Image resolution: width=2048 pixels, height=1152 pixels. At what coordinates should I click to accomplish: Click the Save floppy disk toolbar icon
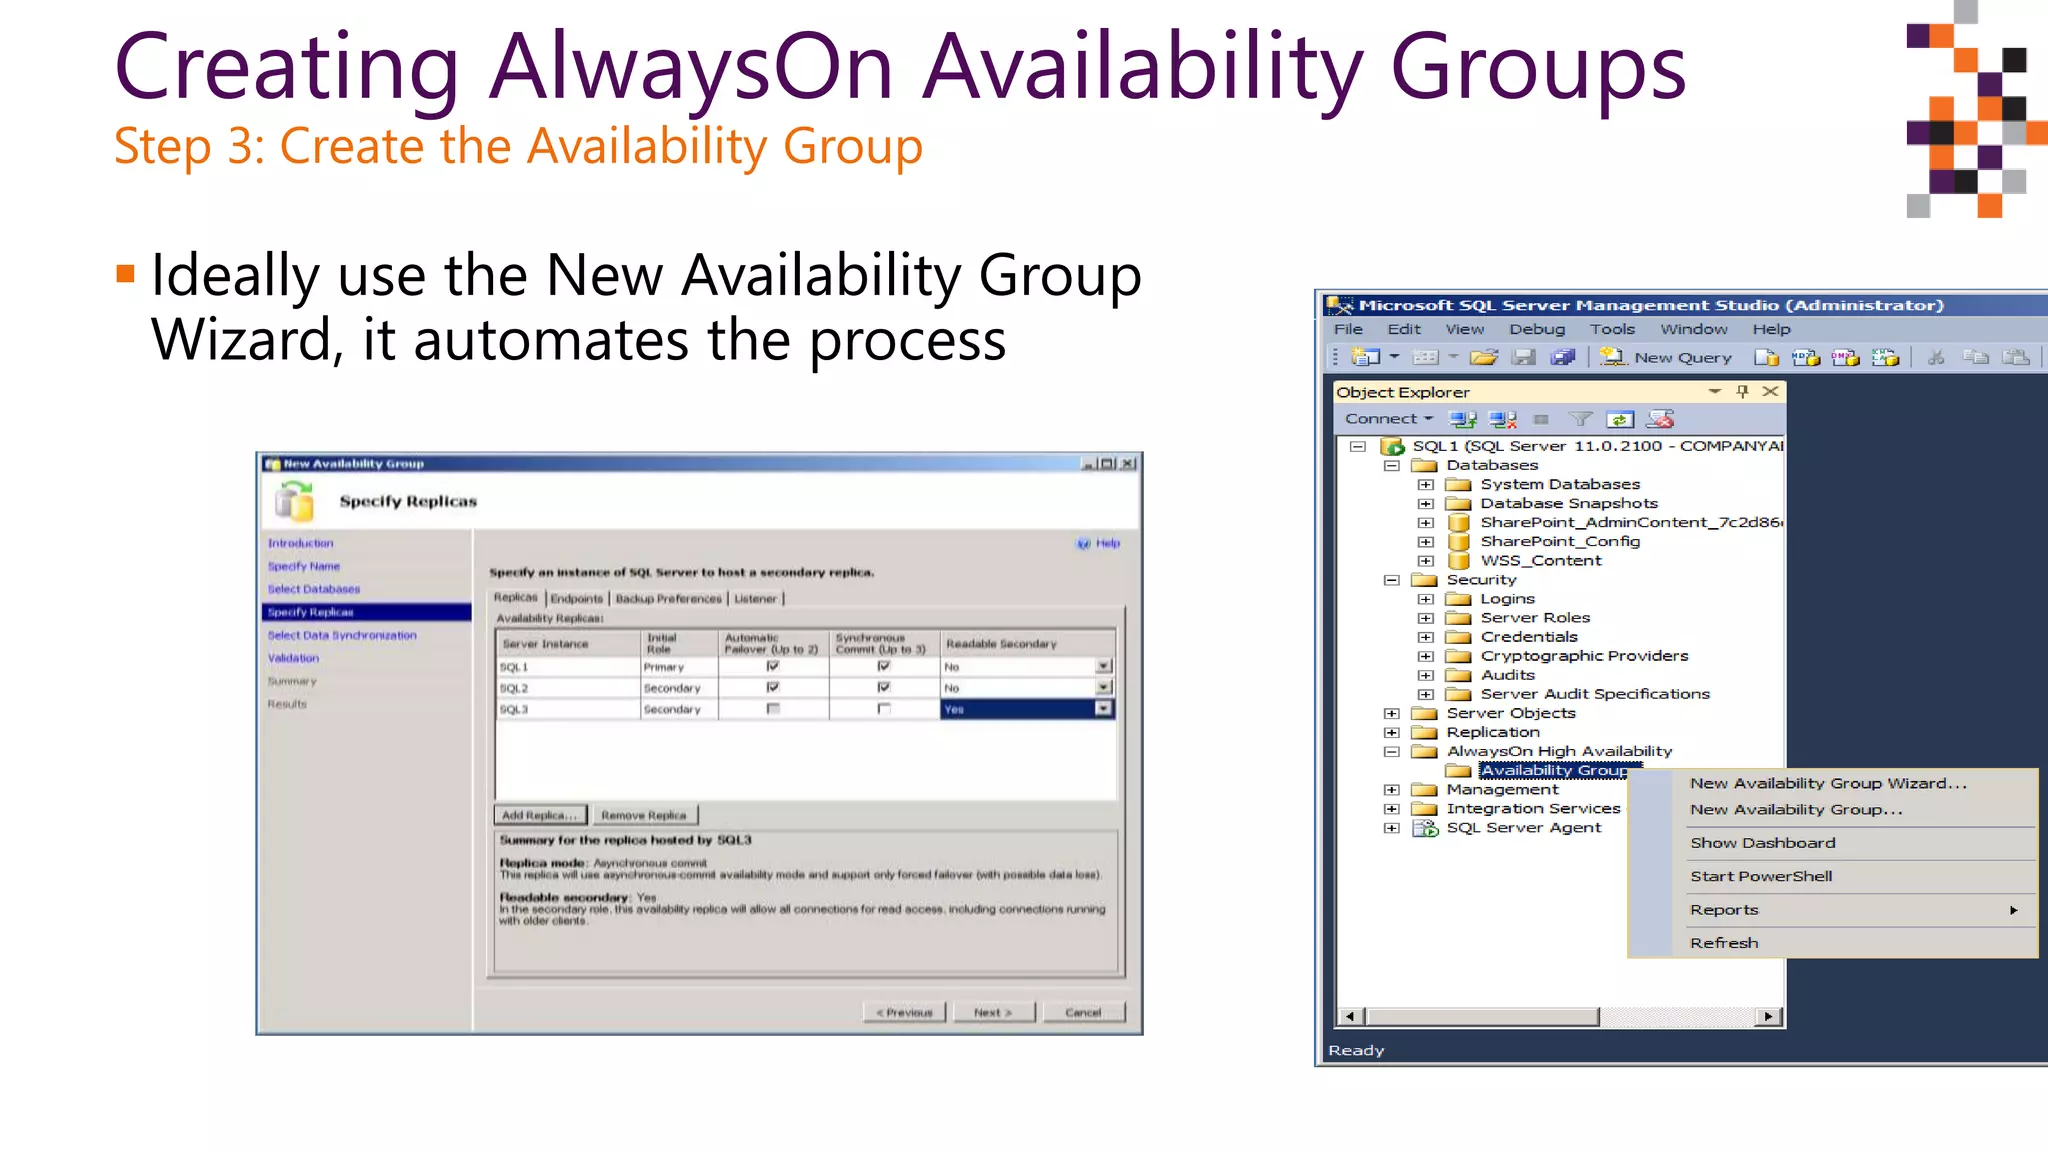pyautogui.click(x=1524, y=357)
